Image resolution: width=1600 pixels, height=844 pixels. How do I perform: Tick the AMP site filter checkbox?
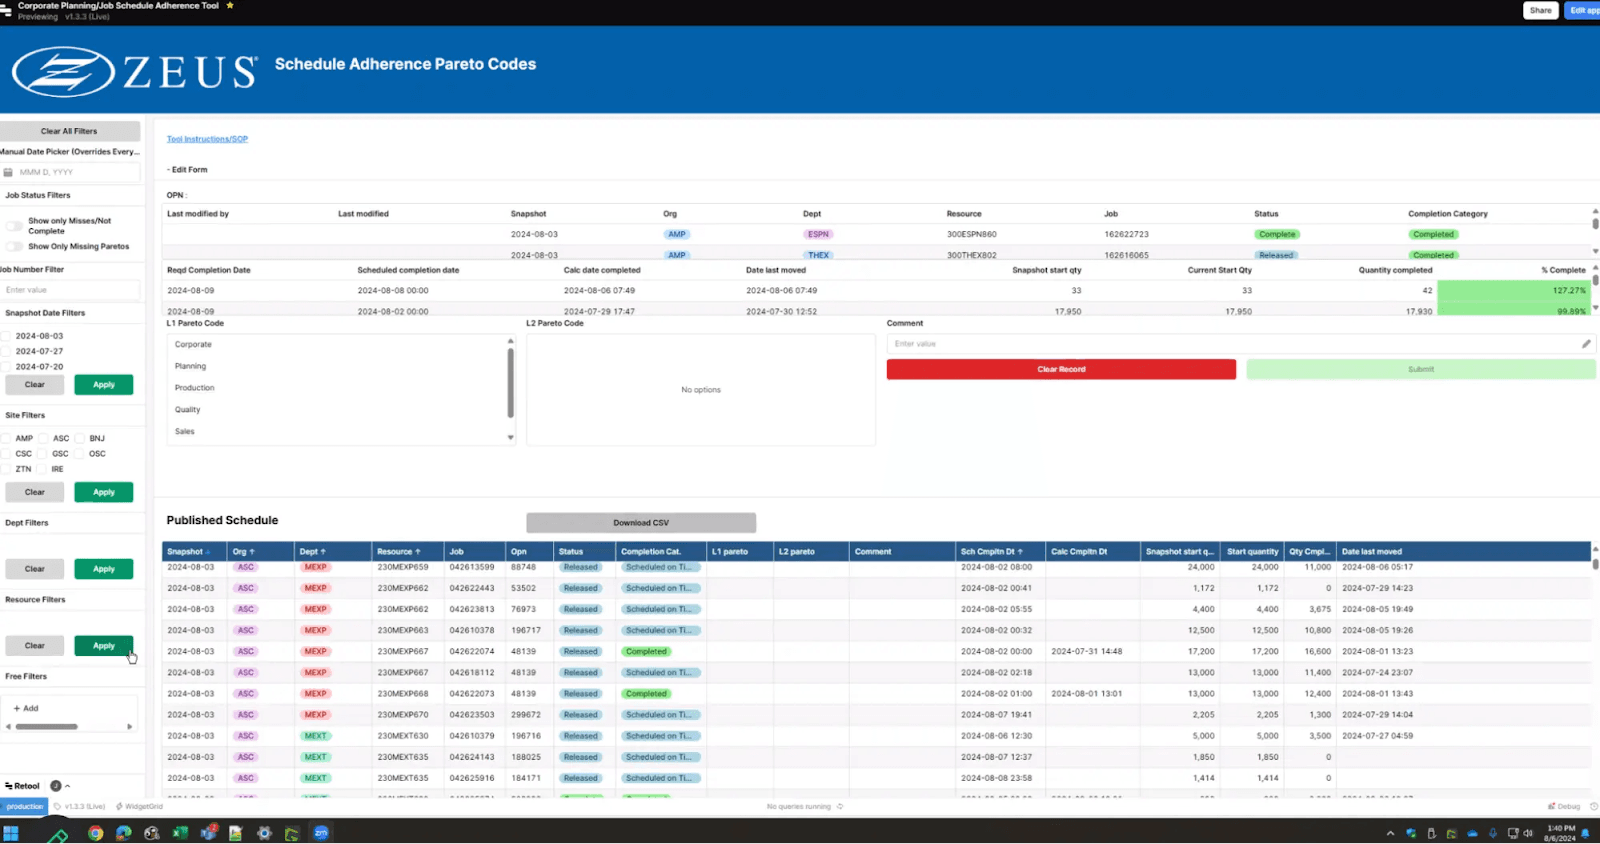pyautogui.click(x=7, y=438)
